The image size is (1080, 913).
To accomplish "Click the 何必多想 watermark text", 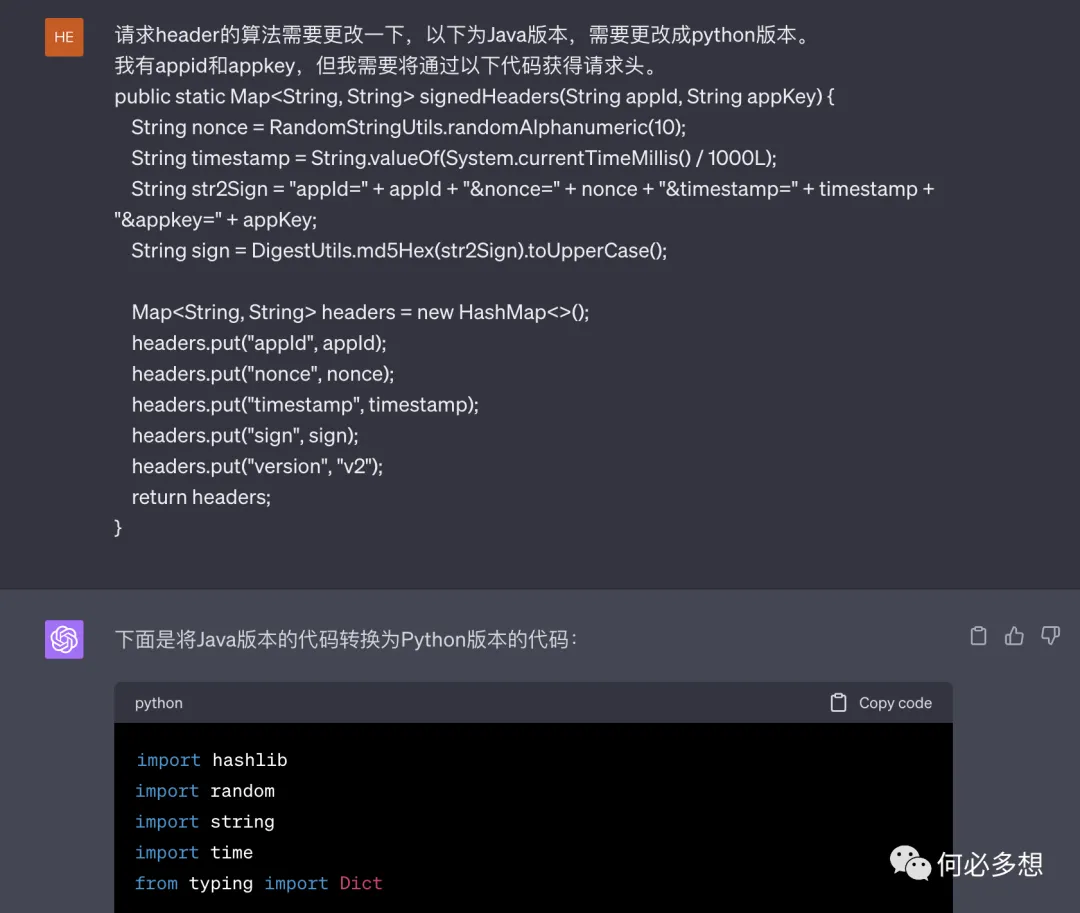I will (x=989, y=863).
